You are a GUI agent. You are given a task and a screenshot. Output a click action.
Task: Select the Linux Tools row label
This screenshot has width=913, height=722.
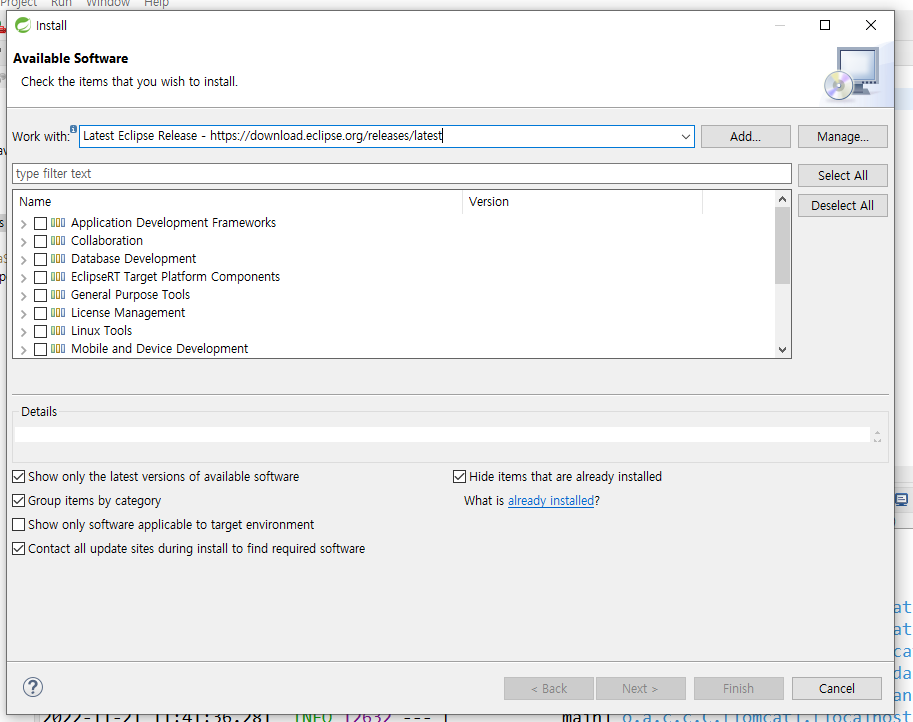pyautogui.click(x=101, y=331)
